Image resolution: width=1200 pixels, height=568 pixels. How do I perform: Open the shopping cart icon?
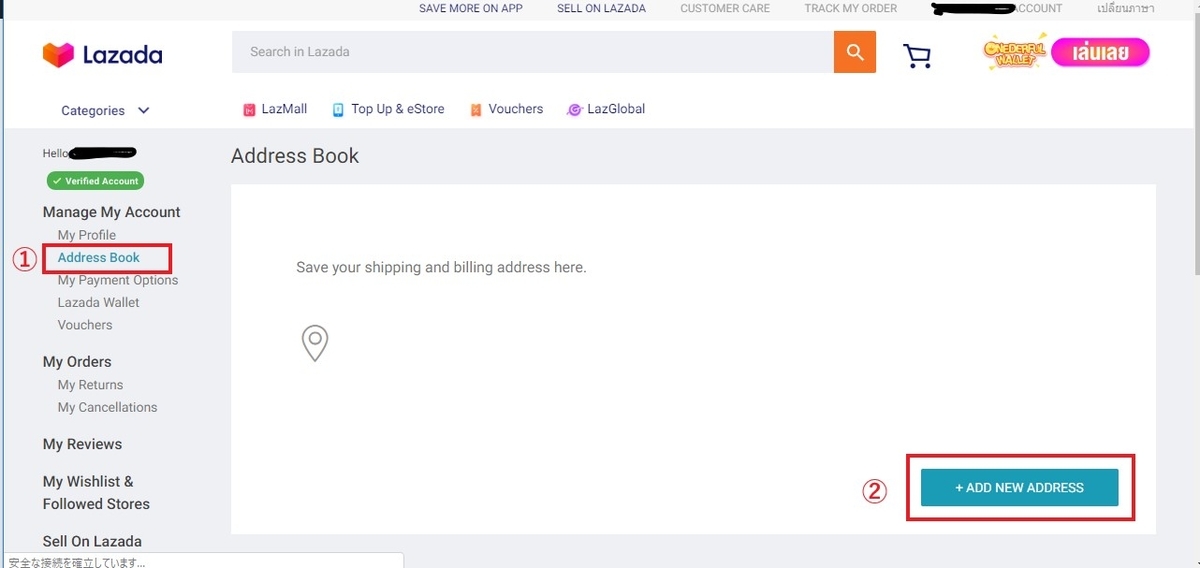click(x=917, y=55)
